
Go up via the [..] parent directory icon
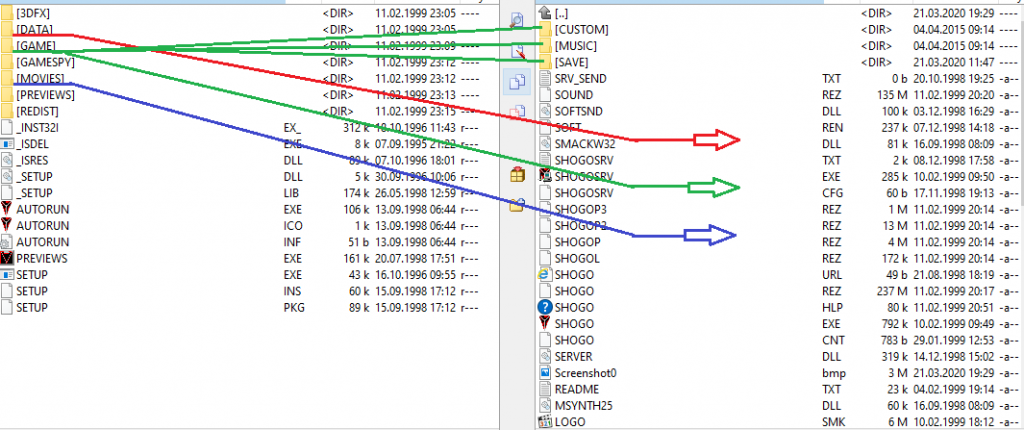(545, 13)
